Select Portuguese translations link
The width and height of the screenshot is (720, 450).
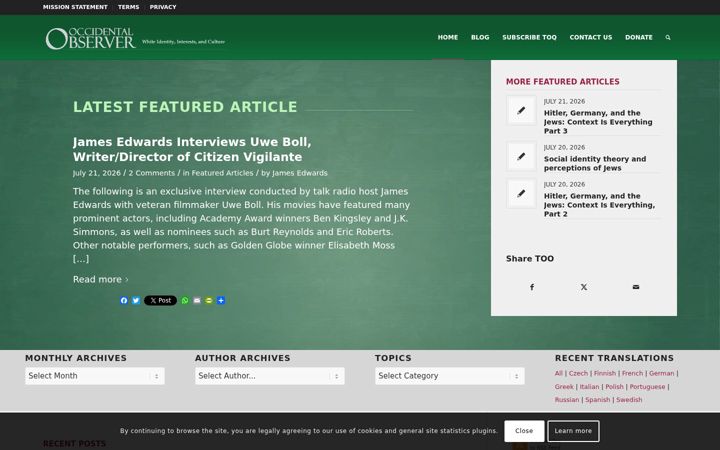tap(647, 387)
